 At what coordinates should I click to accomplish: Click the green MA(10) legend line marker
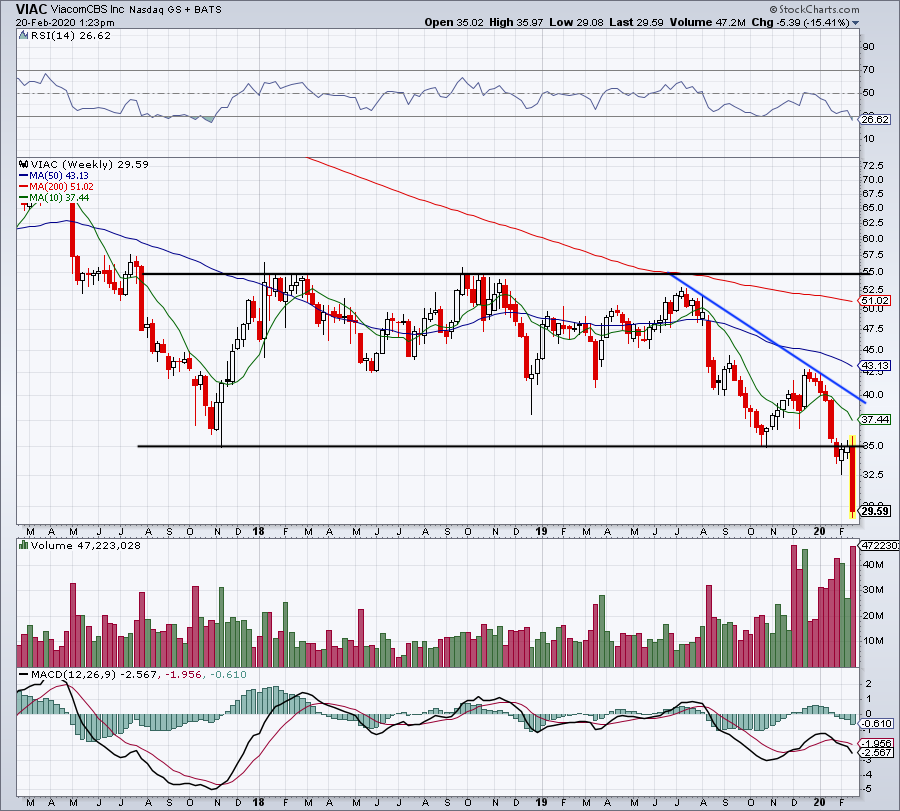24,197
